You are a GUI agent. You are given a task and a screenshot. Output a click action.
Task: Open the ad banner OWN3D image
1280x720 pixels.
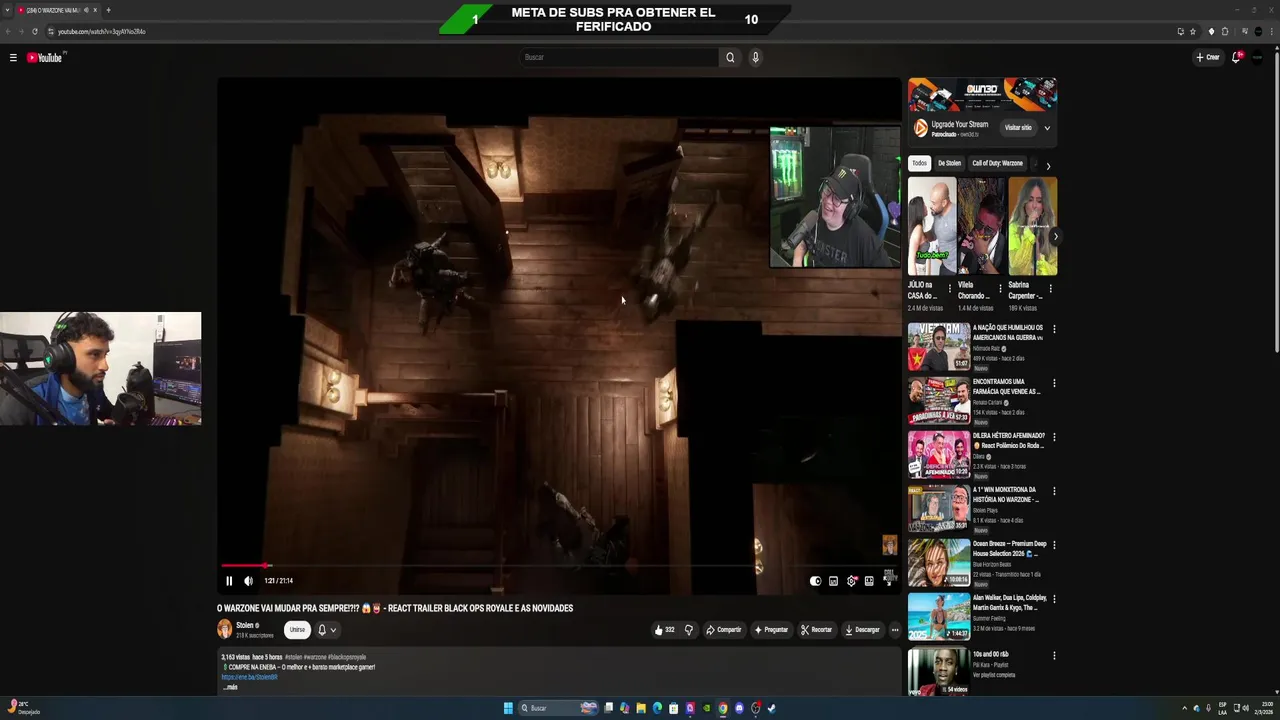point(982,95)
